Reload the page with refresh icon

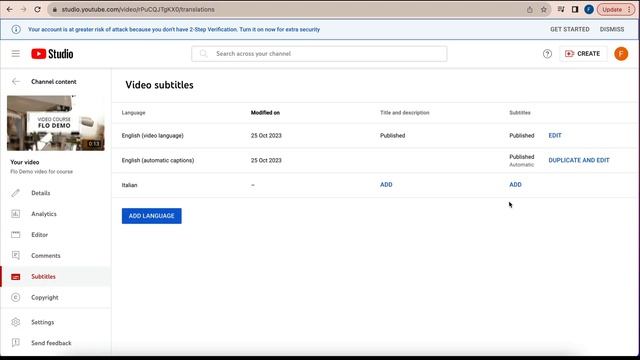pos(37,9)
